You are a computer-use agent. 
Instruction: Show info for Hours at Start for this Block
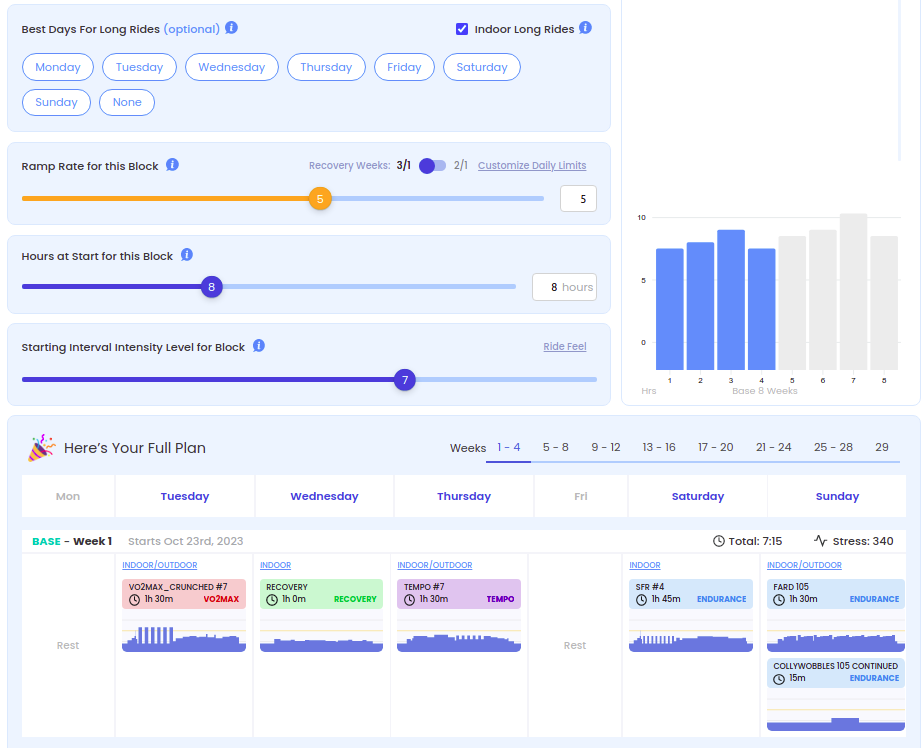(187, 254)
